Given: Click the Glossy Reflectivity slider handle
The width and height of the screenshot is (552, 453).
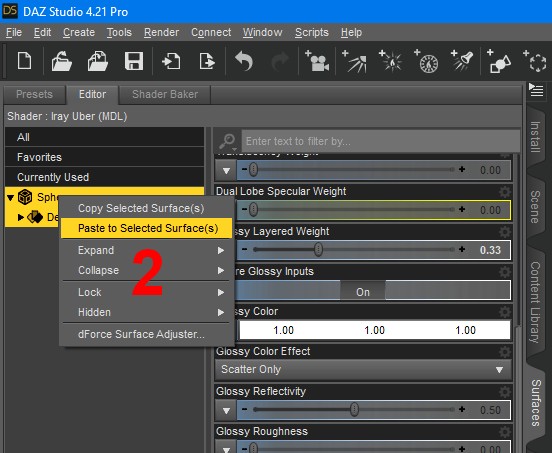Looking at the screenshot, I should tap(354, 409).
